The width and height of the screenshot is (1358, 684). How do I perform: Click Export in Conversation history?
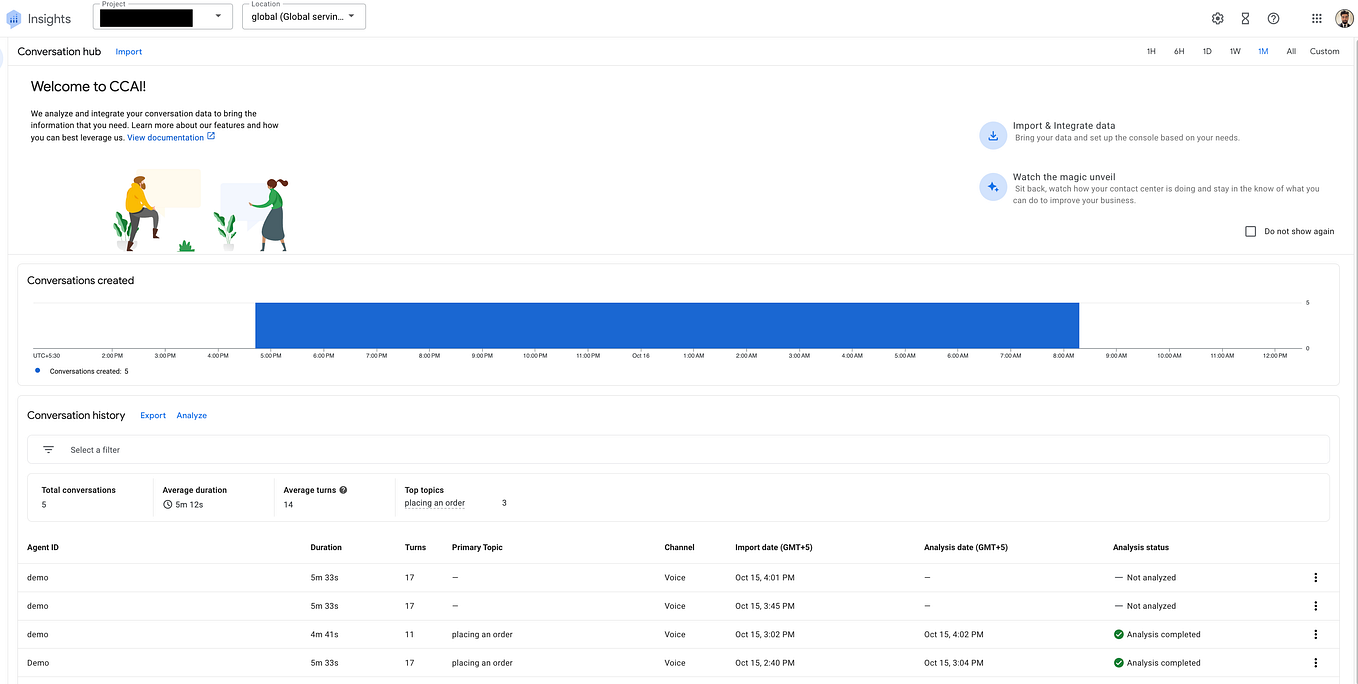coord(152,415)
